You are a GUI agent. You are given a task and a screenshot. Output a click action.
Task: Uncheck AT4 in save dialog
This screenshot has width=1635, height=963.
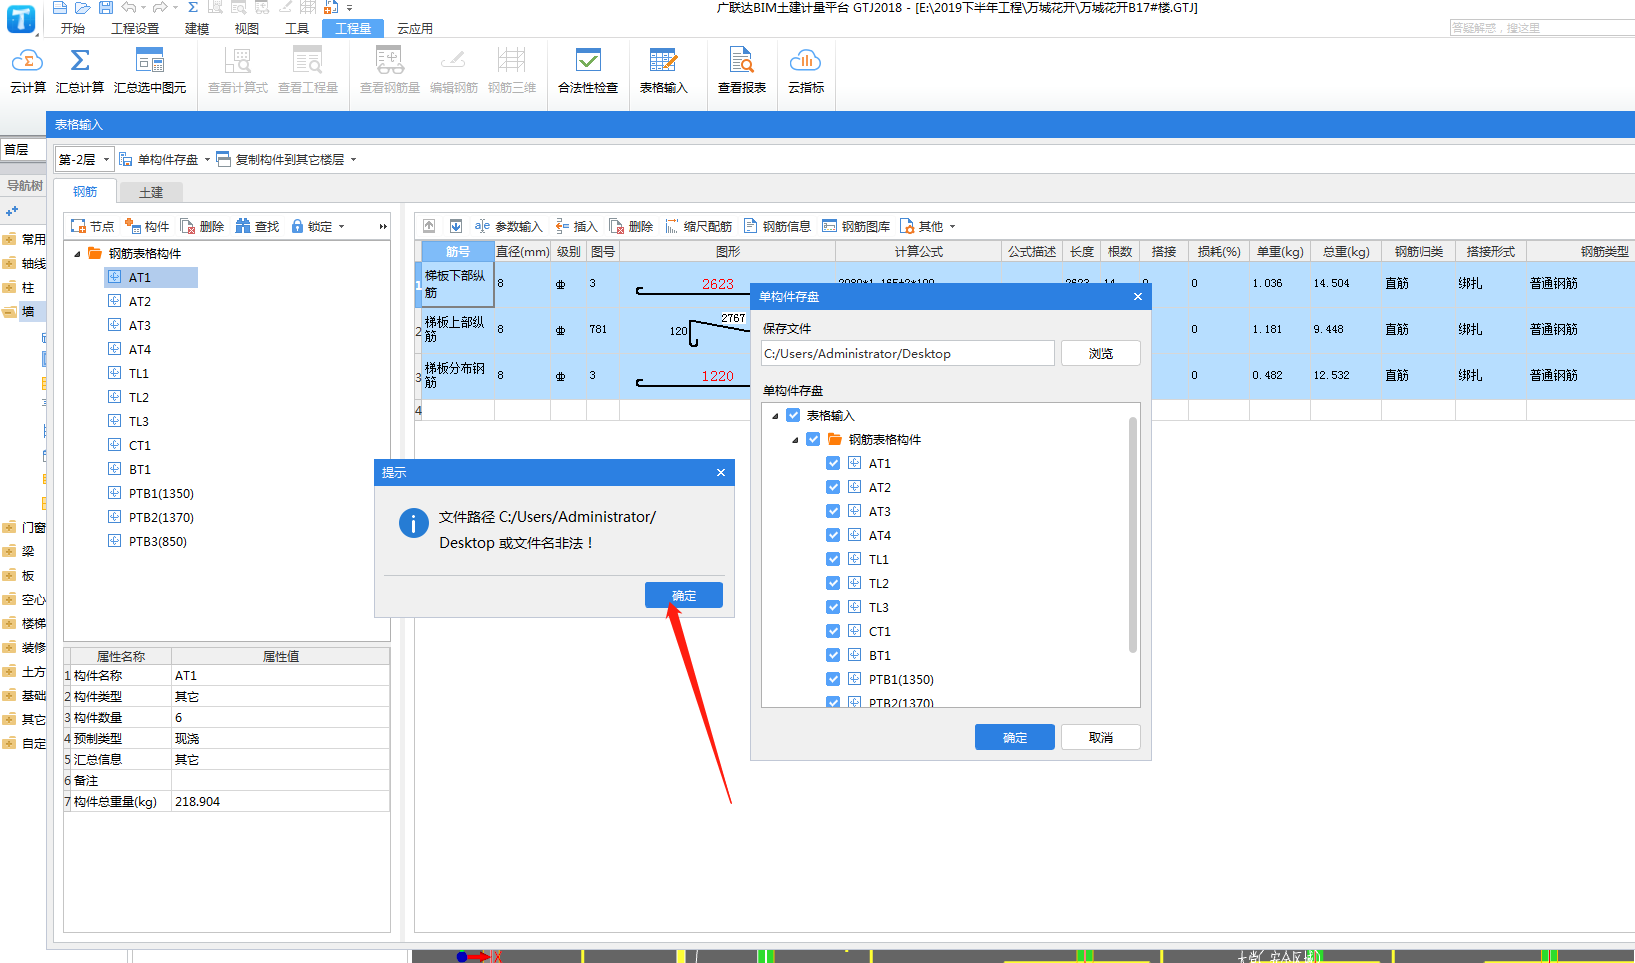833,535
